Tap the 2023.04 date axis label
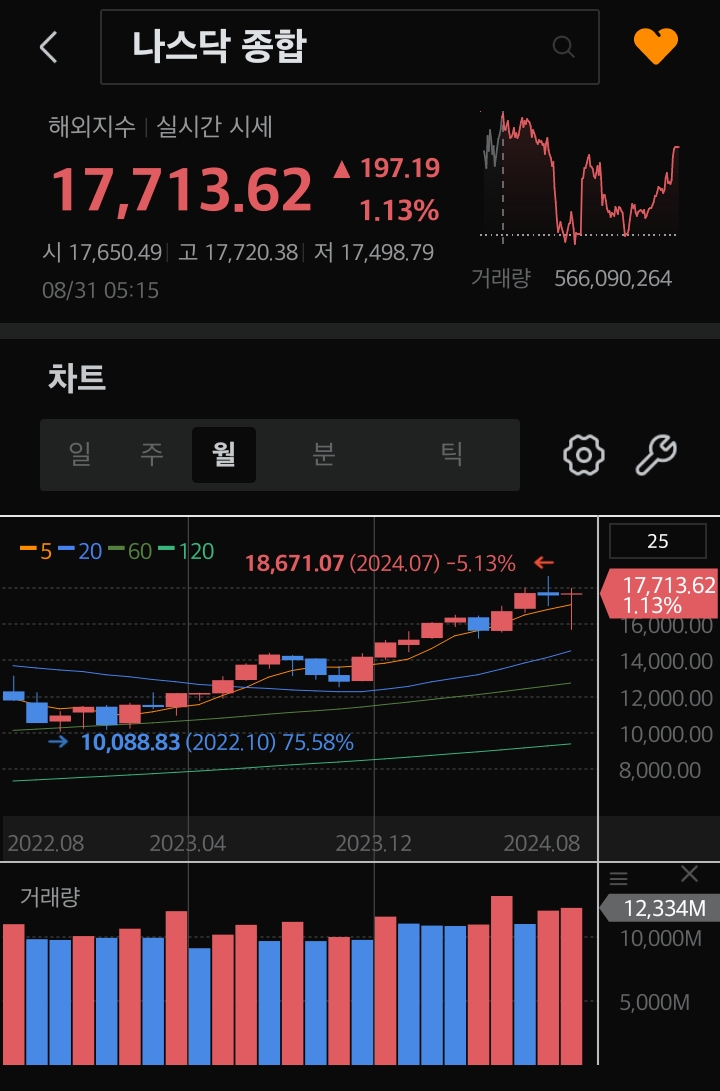 click(188, 843)
